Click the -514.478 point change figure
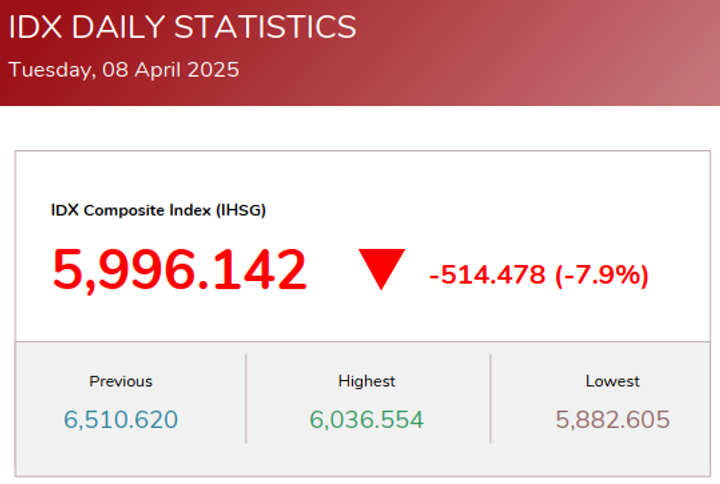 pos(487,275)
